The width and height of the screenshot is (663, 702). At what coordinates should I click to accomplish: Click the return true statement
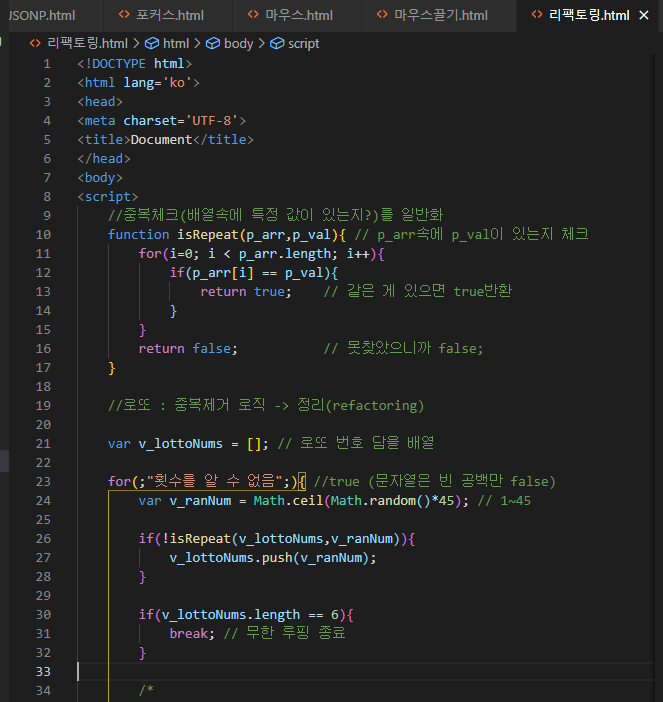[x=246, y=292]
